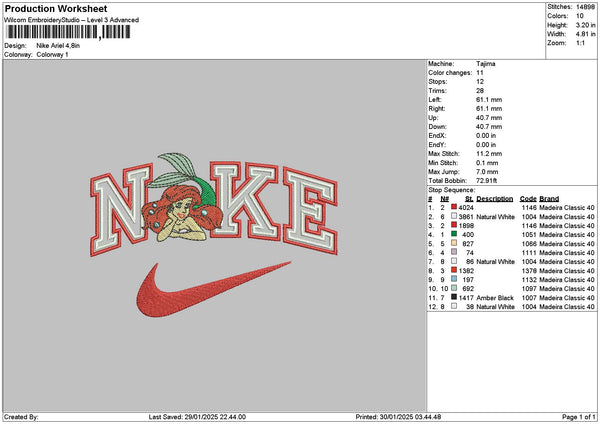Click the Page 1 of 1 footer text
This screenshot has height=424, width=600.
[x=579, y=417]
